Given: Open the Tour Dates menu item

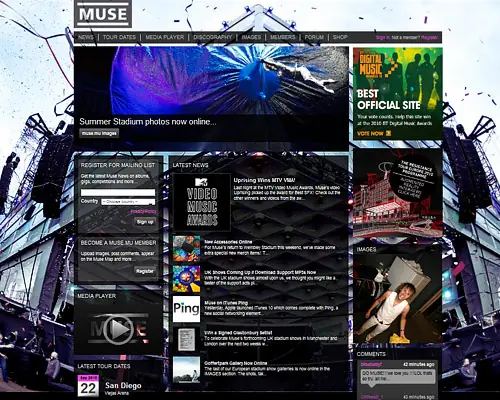Looking at the screenshot, I should [x=119, y=37].
